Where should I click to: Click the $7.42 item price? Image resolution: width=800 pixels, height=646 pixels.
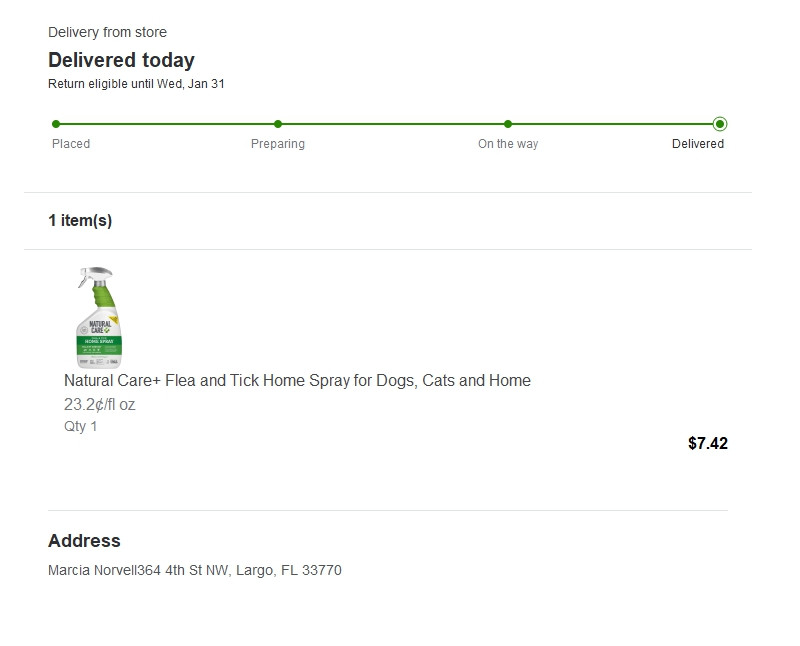(708, 444)
